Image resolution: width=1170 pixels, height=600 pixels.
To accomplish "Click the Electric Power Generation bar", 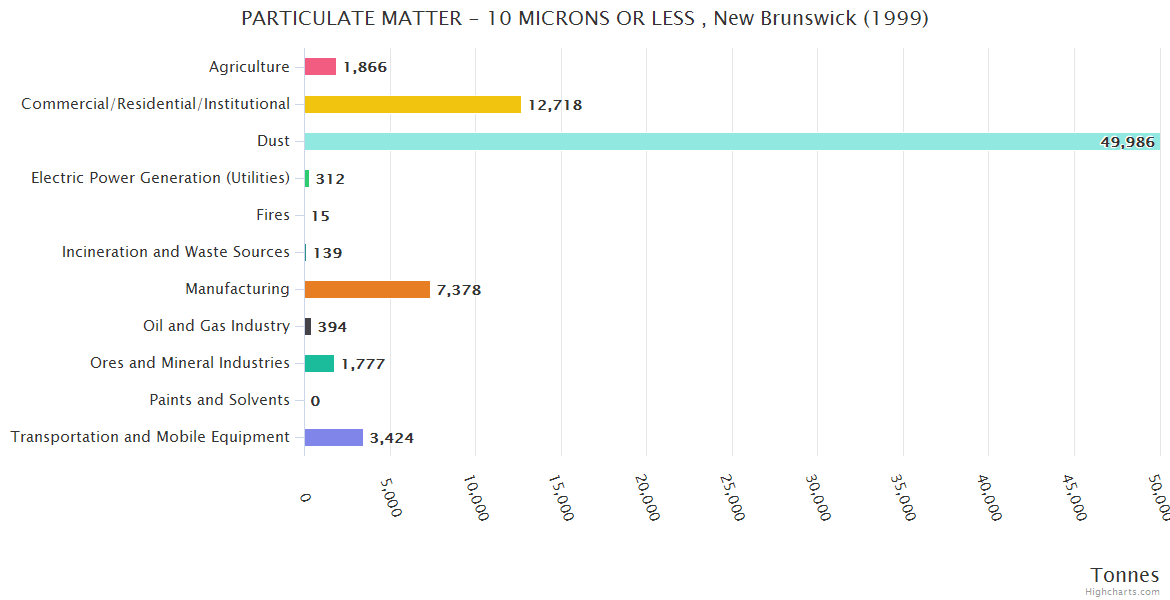I will pos(307,178).
